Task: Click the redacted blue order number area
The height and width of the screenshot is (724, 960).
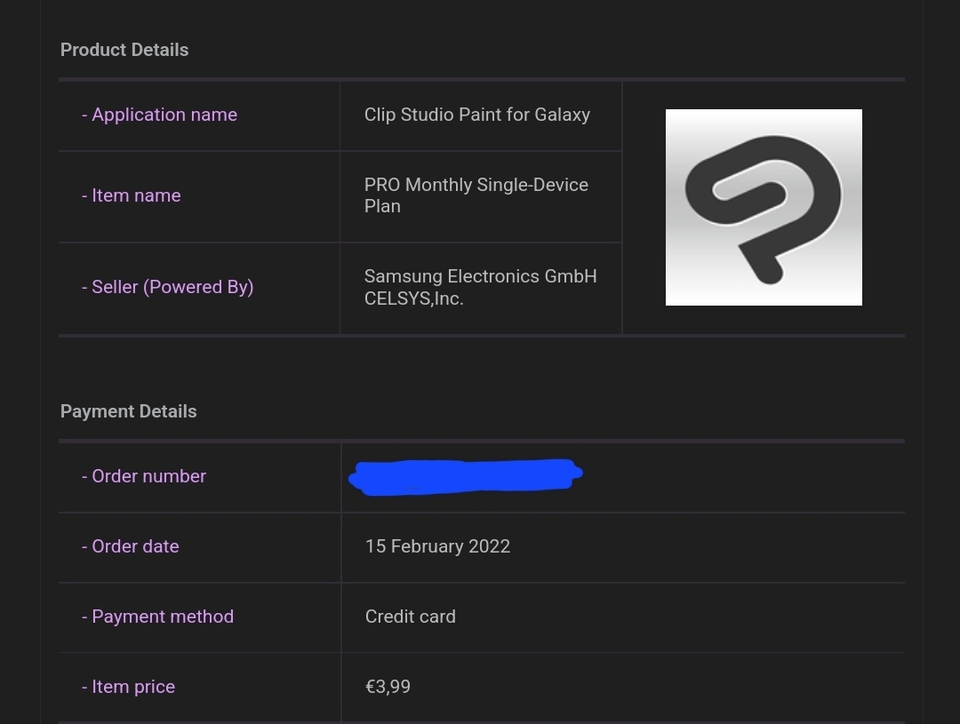Action: click(465, 476)
